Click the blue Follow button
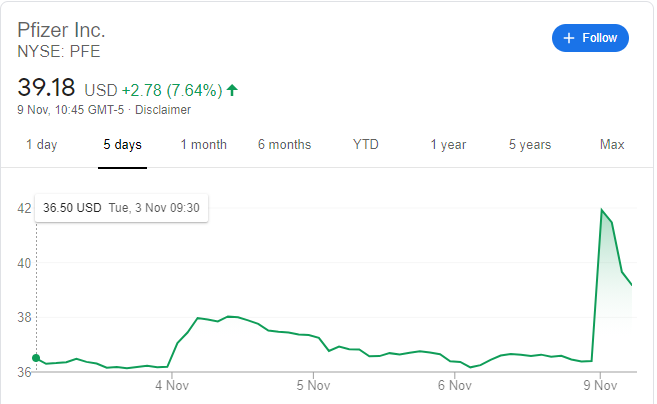Viewport: 657px width, 404px height. tap(590, 38)
